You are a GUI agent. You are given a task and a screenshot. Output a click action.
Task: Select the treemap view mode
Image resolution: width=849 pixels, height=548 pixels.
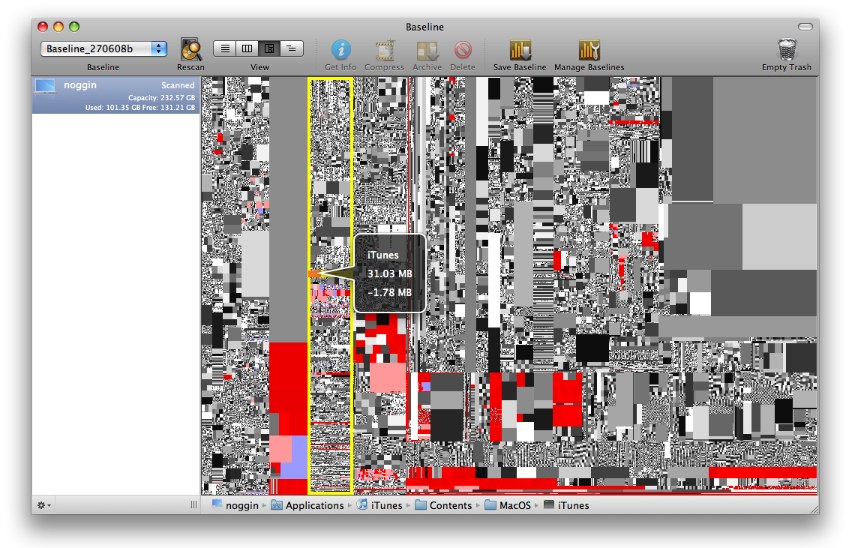[269, 48]
